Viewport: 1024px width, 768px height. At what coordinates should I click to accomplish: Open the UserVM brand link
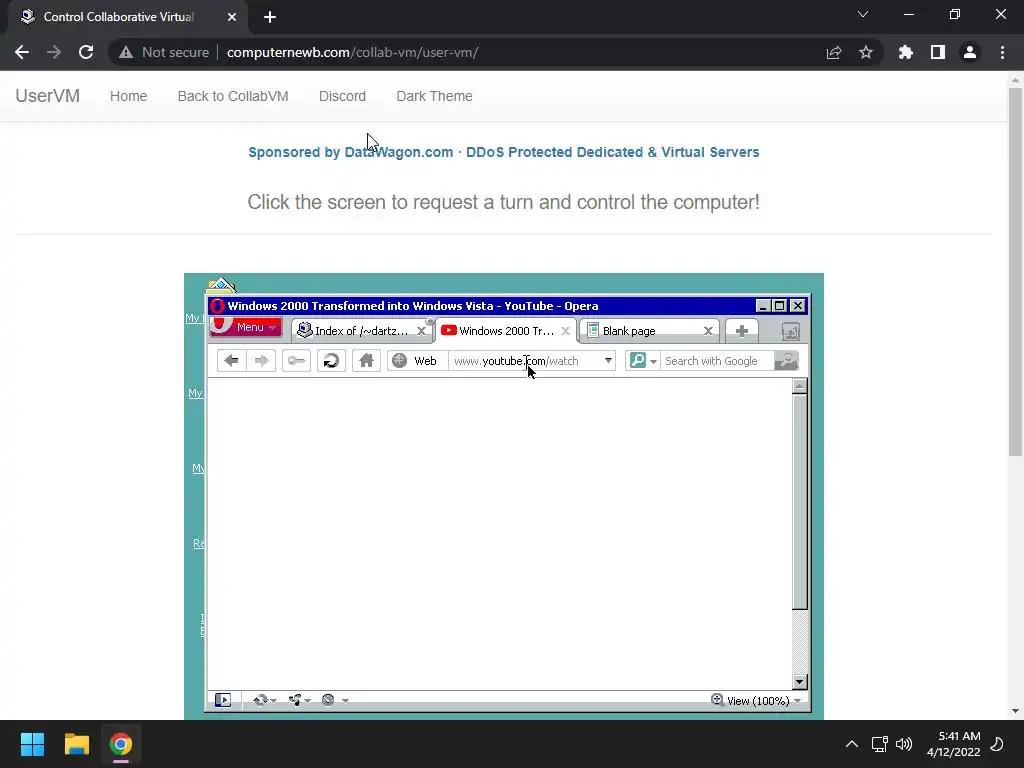(x=48, y=96)
